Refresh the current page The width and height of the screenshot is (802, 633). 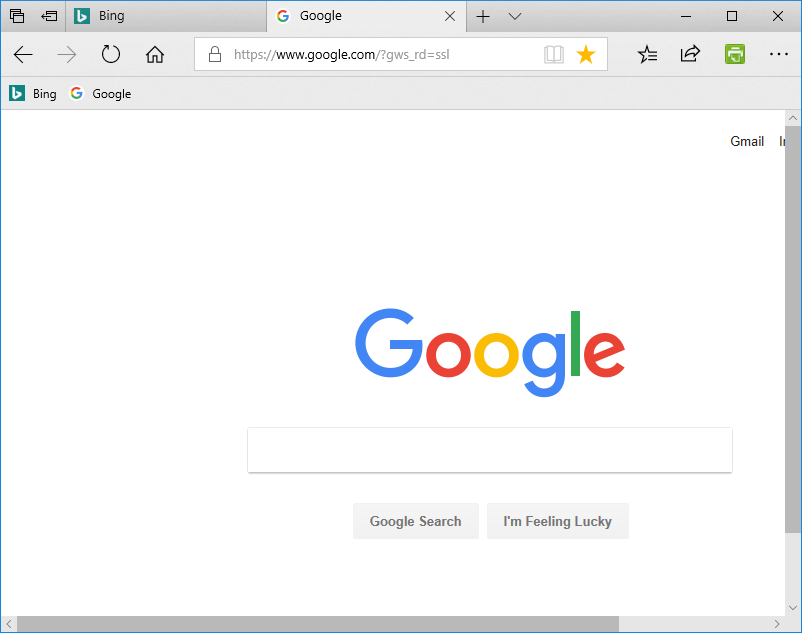(x=110, y=54)
